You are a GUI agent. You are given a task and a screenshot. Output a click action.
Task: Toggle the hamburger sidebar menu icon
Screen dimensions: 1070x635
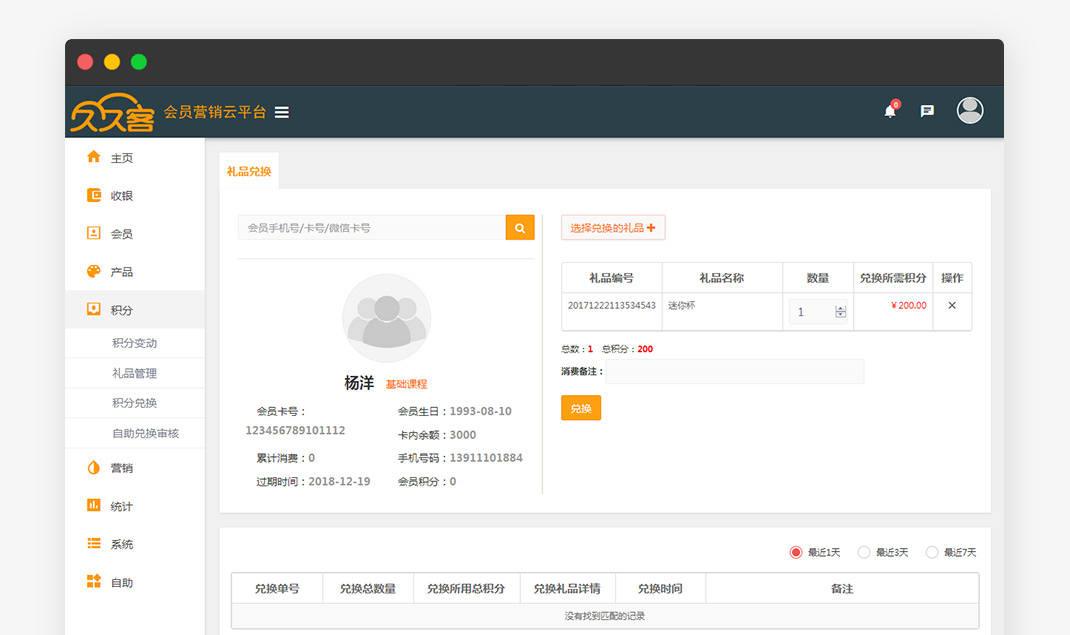[x=282, y=112]
